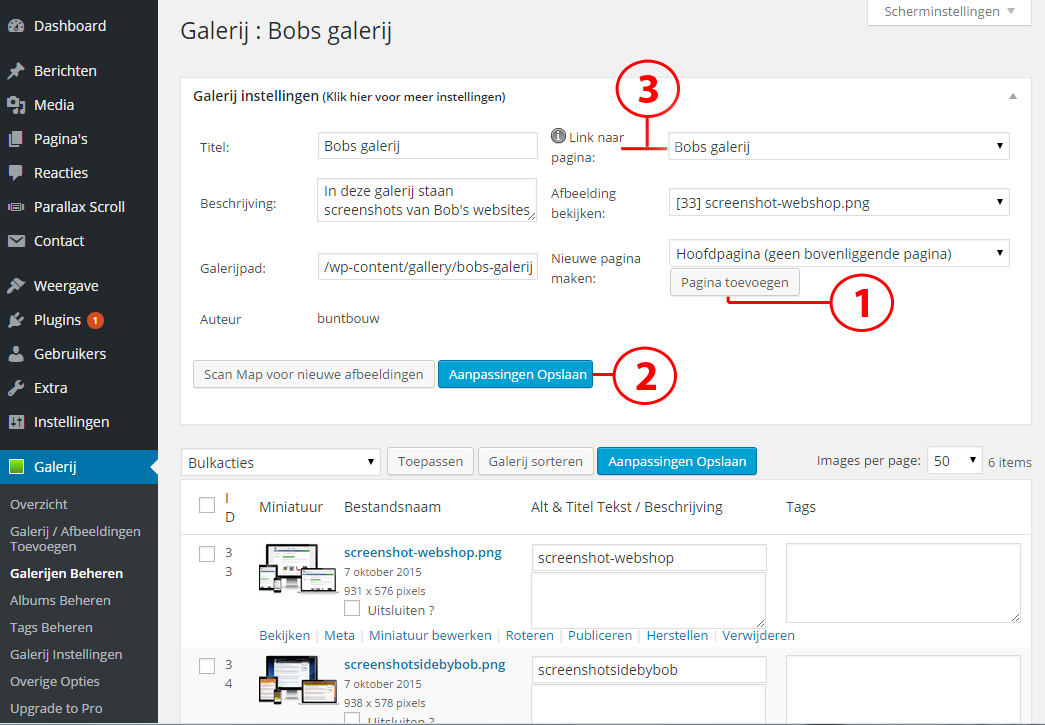Screen dimensions: 1045x725
Task: Open the Images per page selector
Action: [x=954, y=461]
